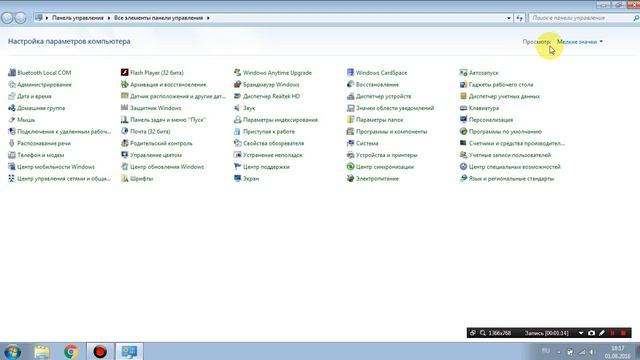Click the red recorder app taskbar icon
640x360 pixels.
pyautogui.click(x=100, y=351)
